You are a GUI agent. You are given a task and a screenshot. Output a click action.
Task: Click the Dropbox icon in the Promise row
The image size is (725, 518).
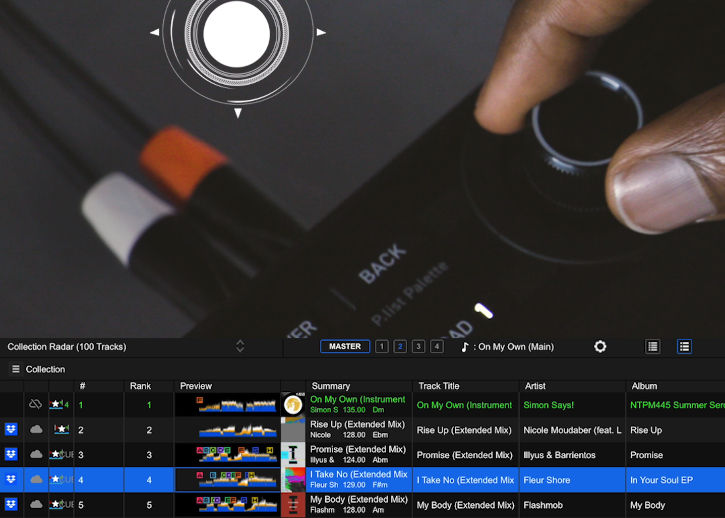[11, 455]
